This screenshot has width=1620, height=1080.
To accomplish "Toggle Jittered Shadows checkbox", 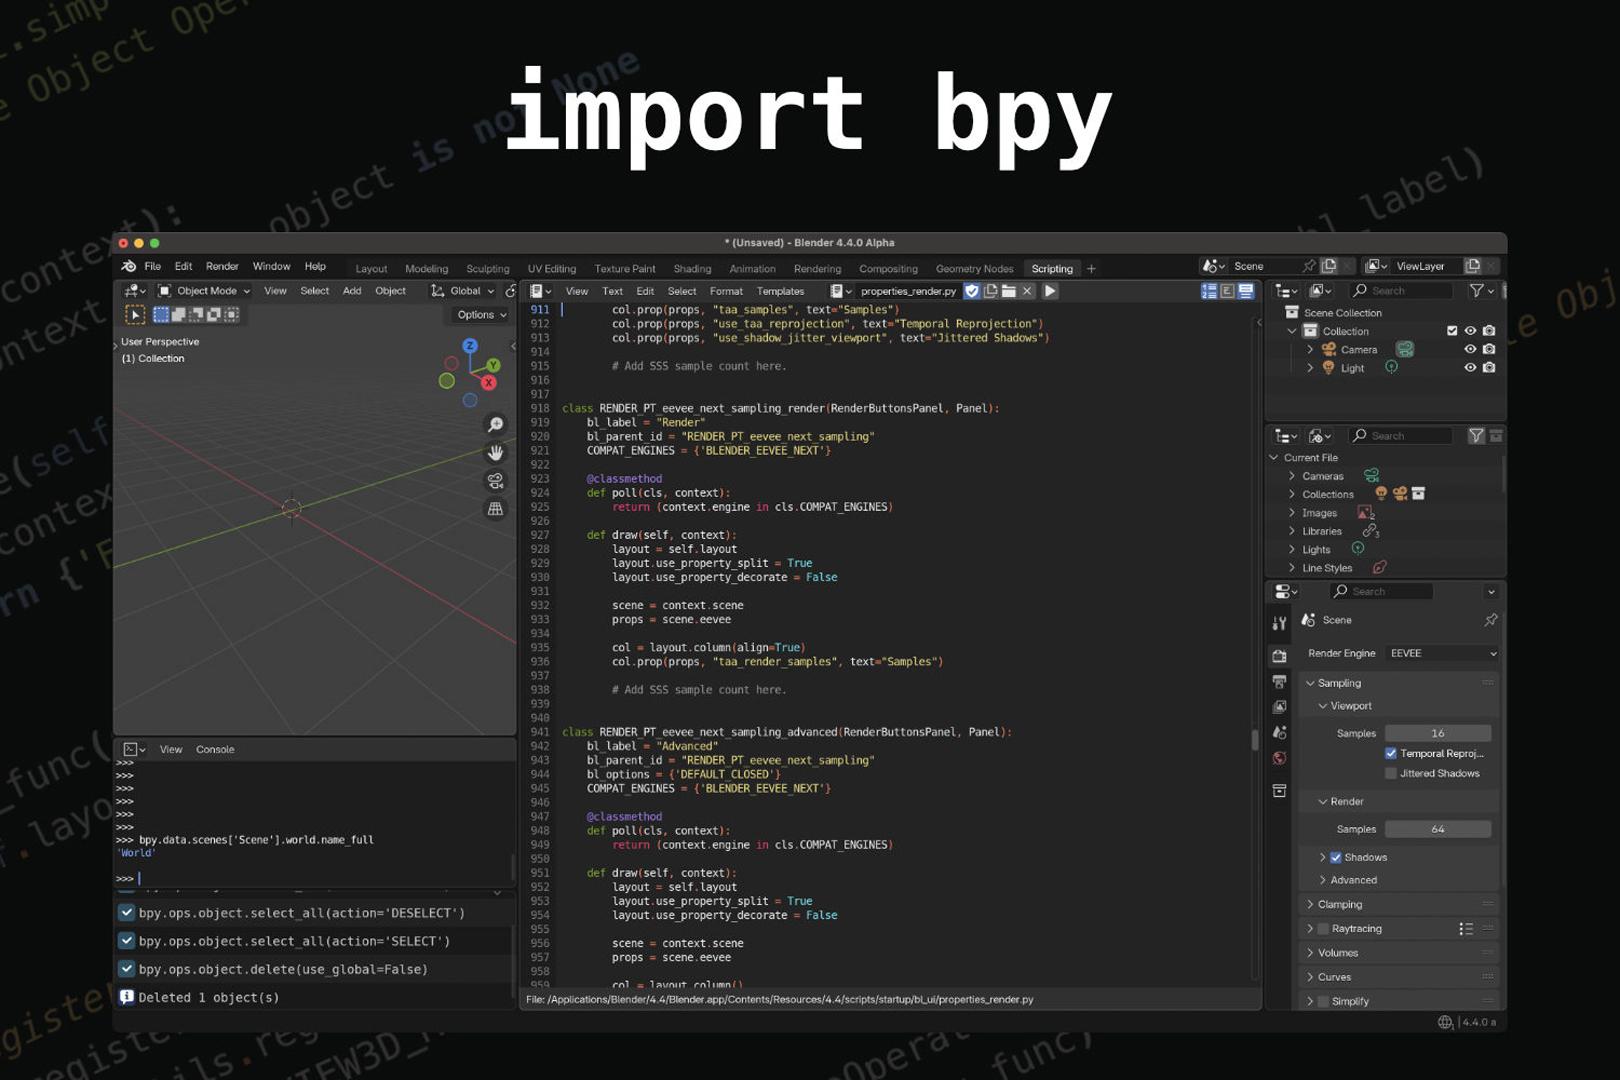I will coord(1391,773).
